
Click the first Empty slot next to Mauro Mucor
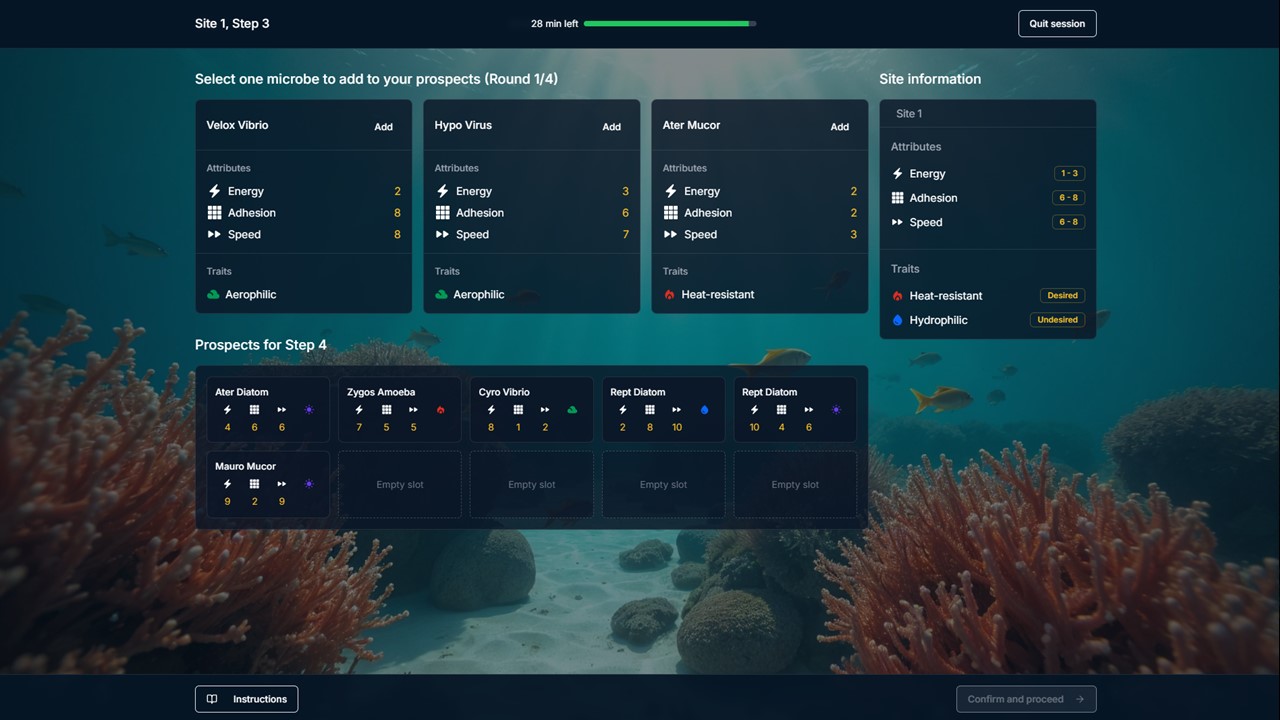pyautogui.click(x=400, y=484)
